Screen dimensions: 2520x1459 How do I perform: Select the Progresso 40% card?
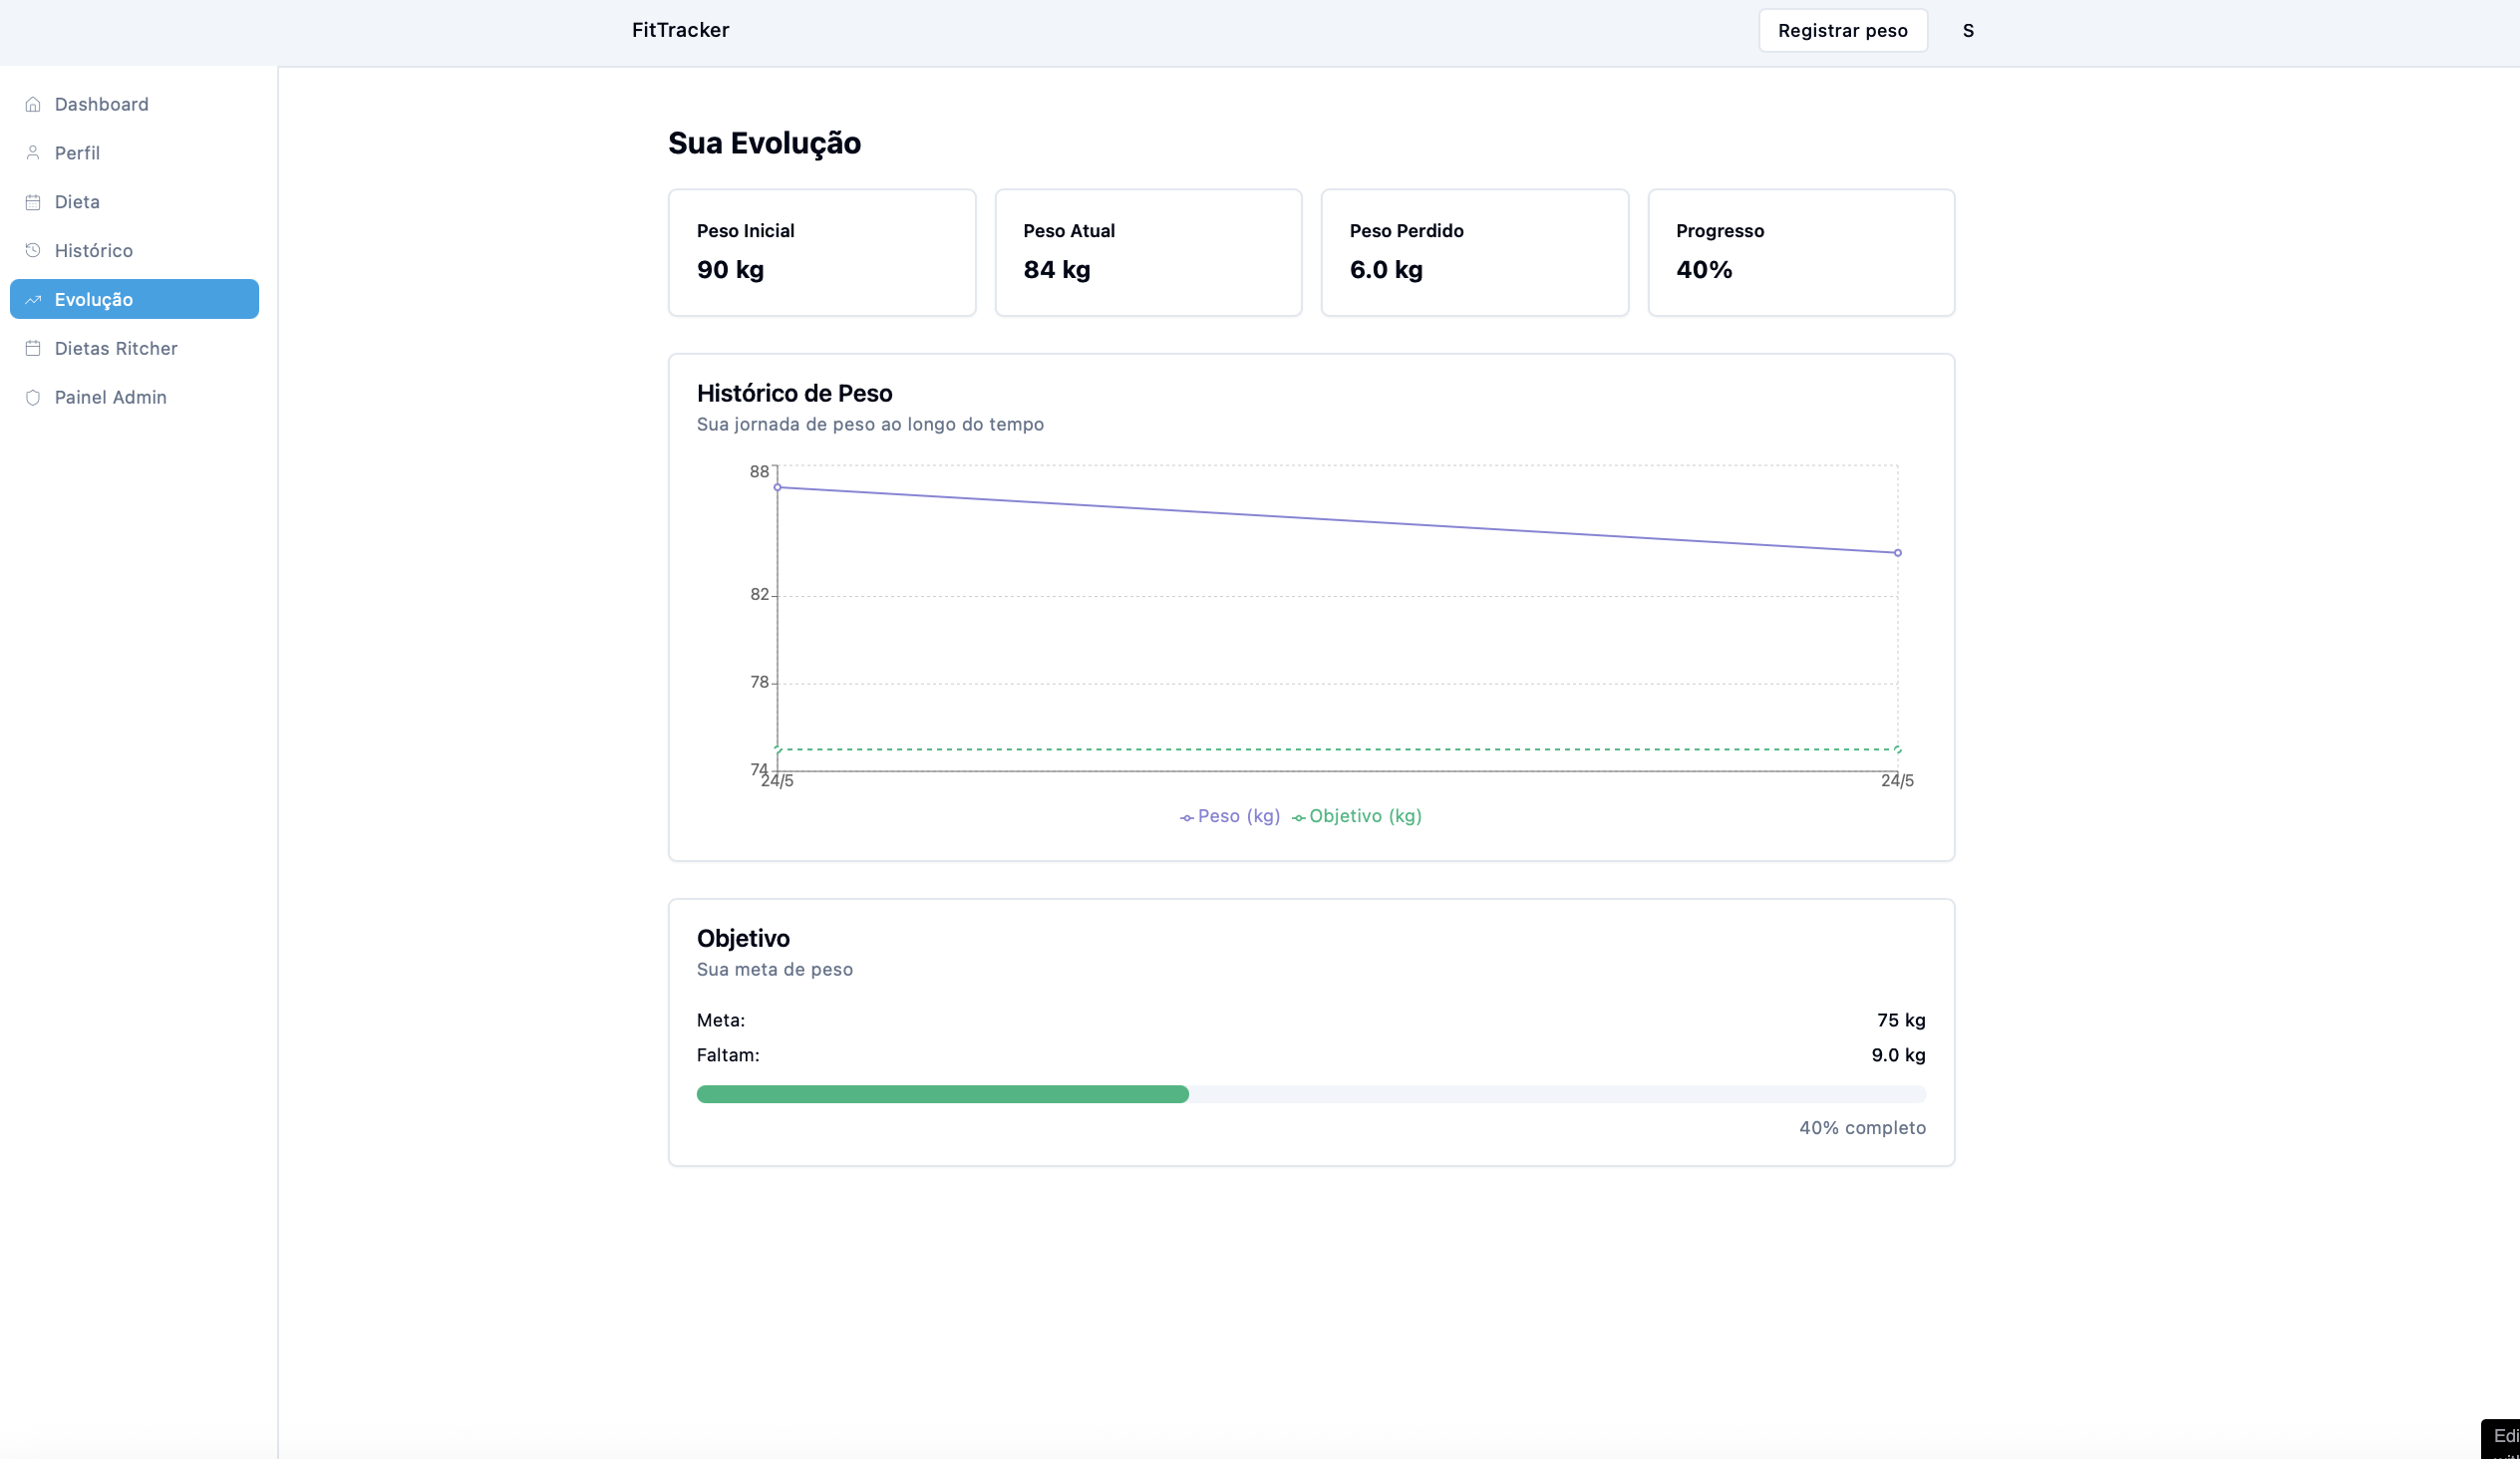point(1800,252)
